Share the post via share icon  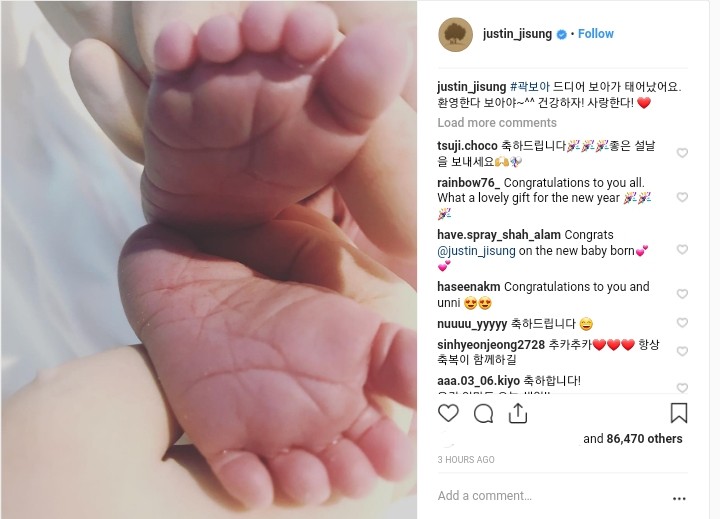pyautogui.click(x=518, y=413)
